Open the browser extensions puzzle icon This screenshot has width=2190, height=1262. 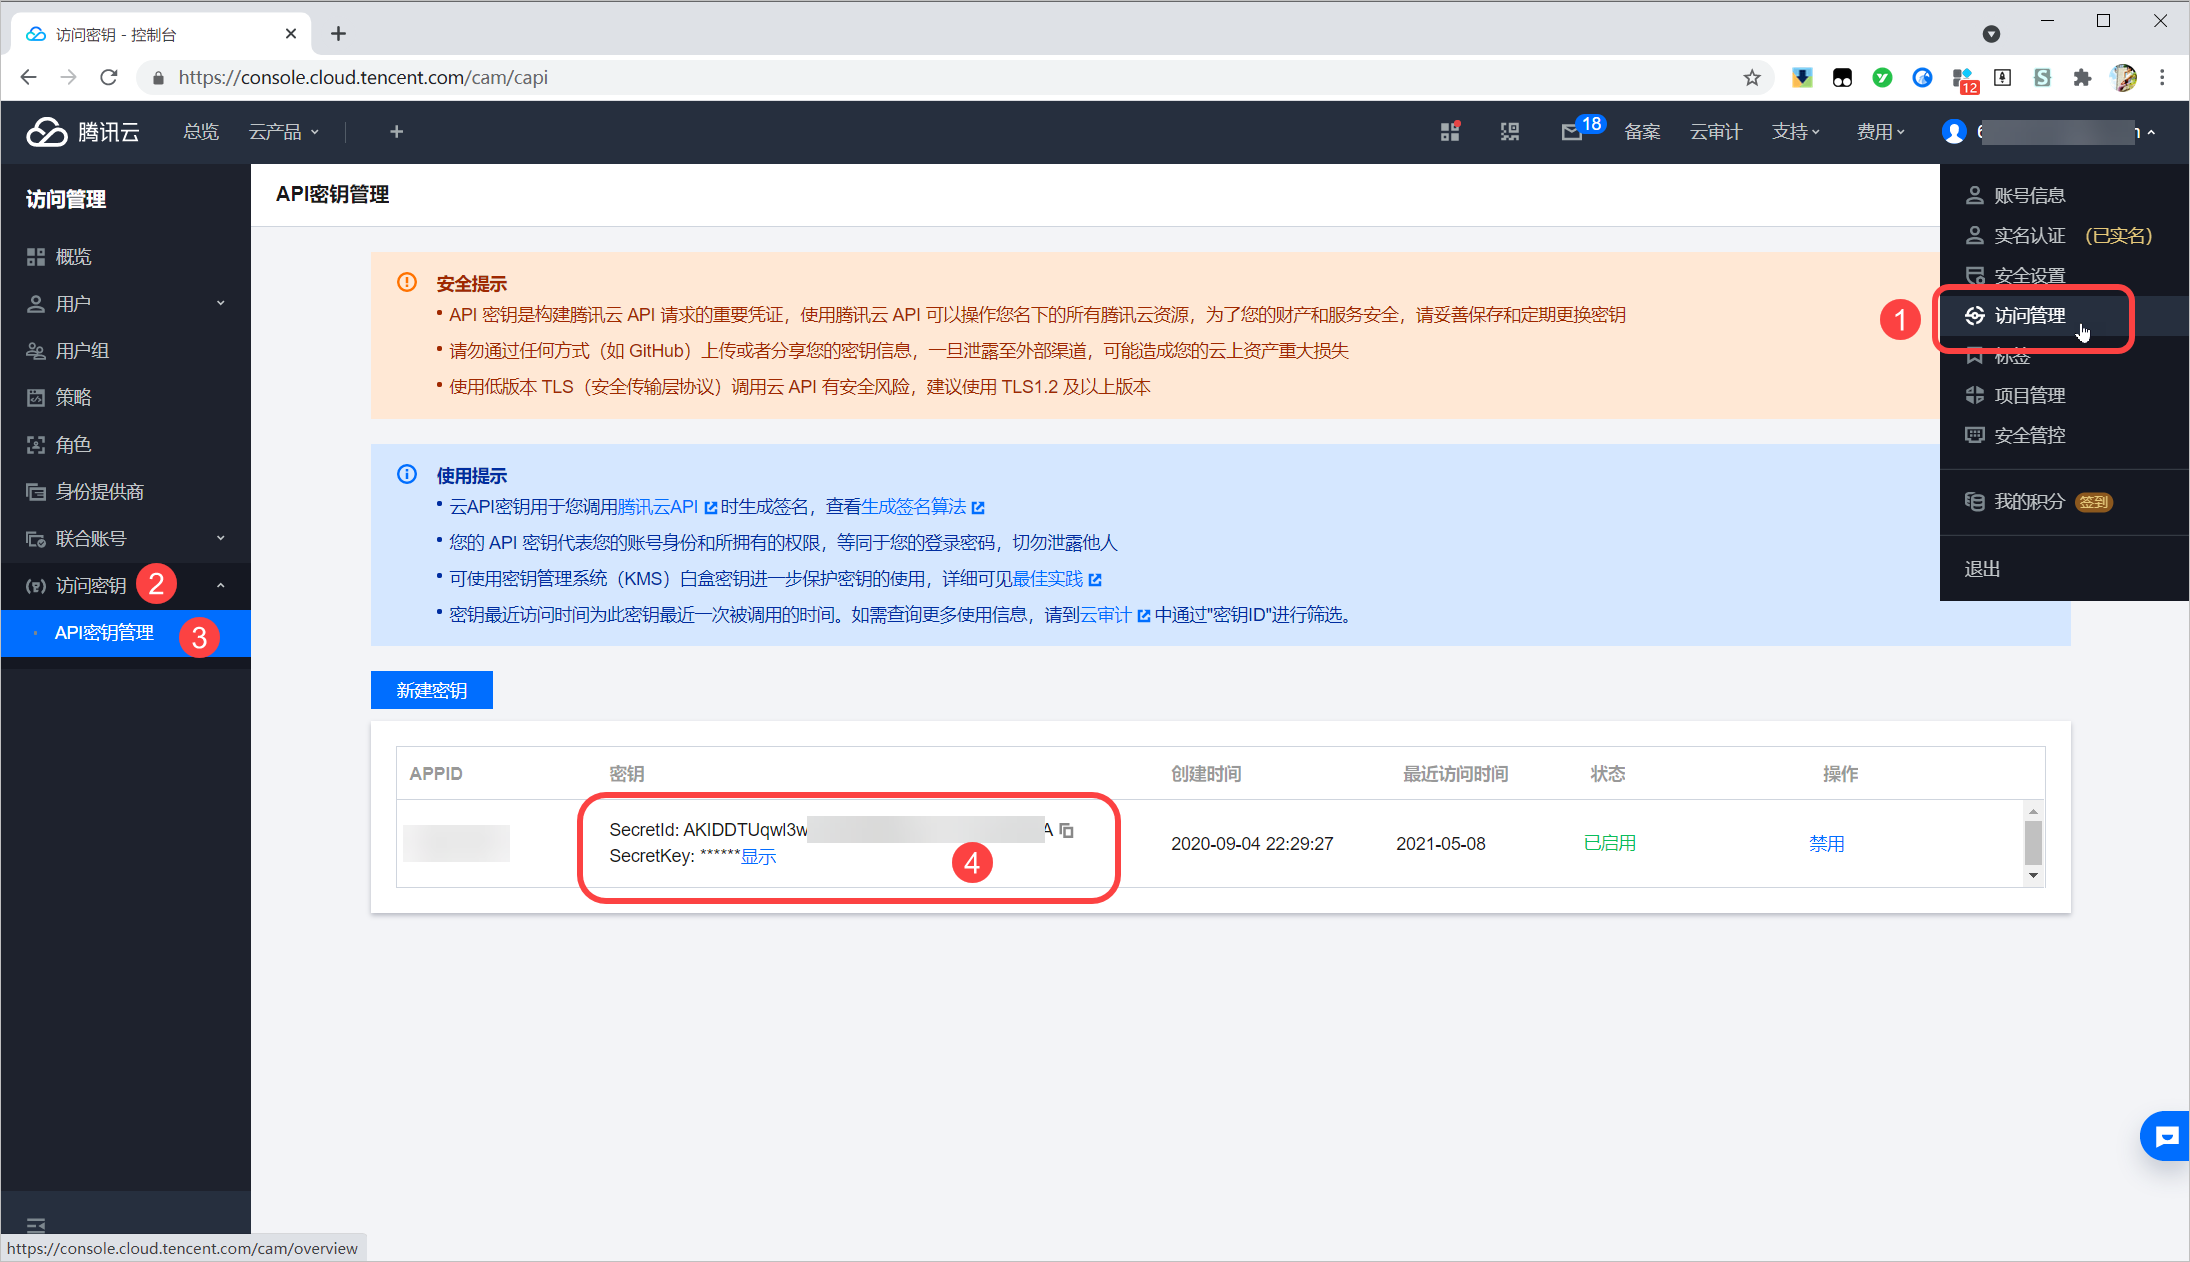2082,78
